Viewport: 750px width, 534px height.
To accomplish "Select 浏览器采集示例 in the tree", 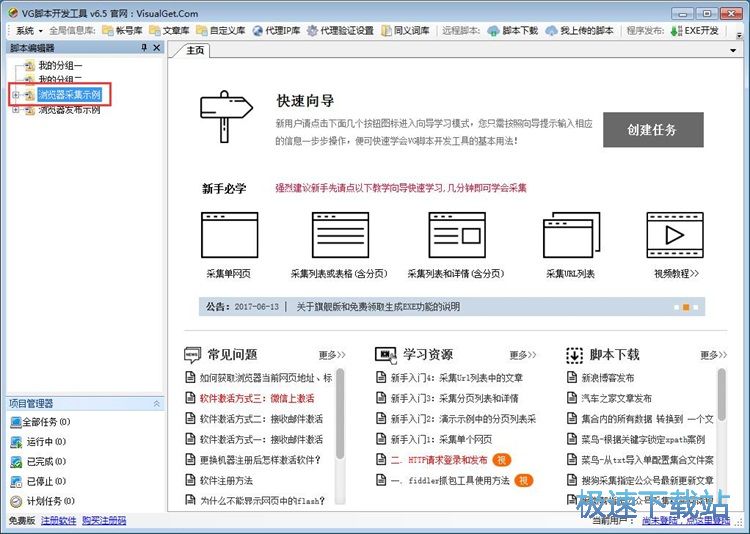I will tap(70, 95).
